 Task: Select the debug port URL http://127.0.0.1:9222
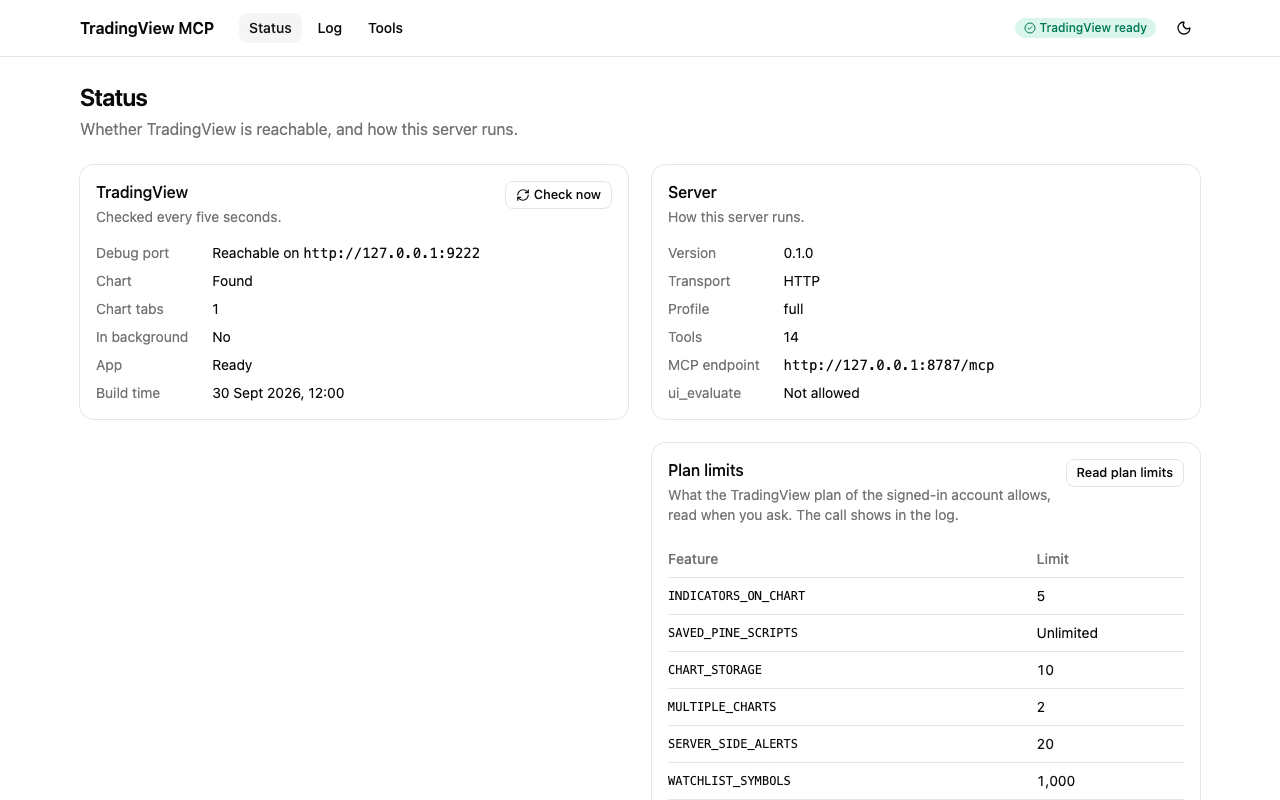[x=392, y=253]
